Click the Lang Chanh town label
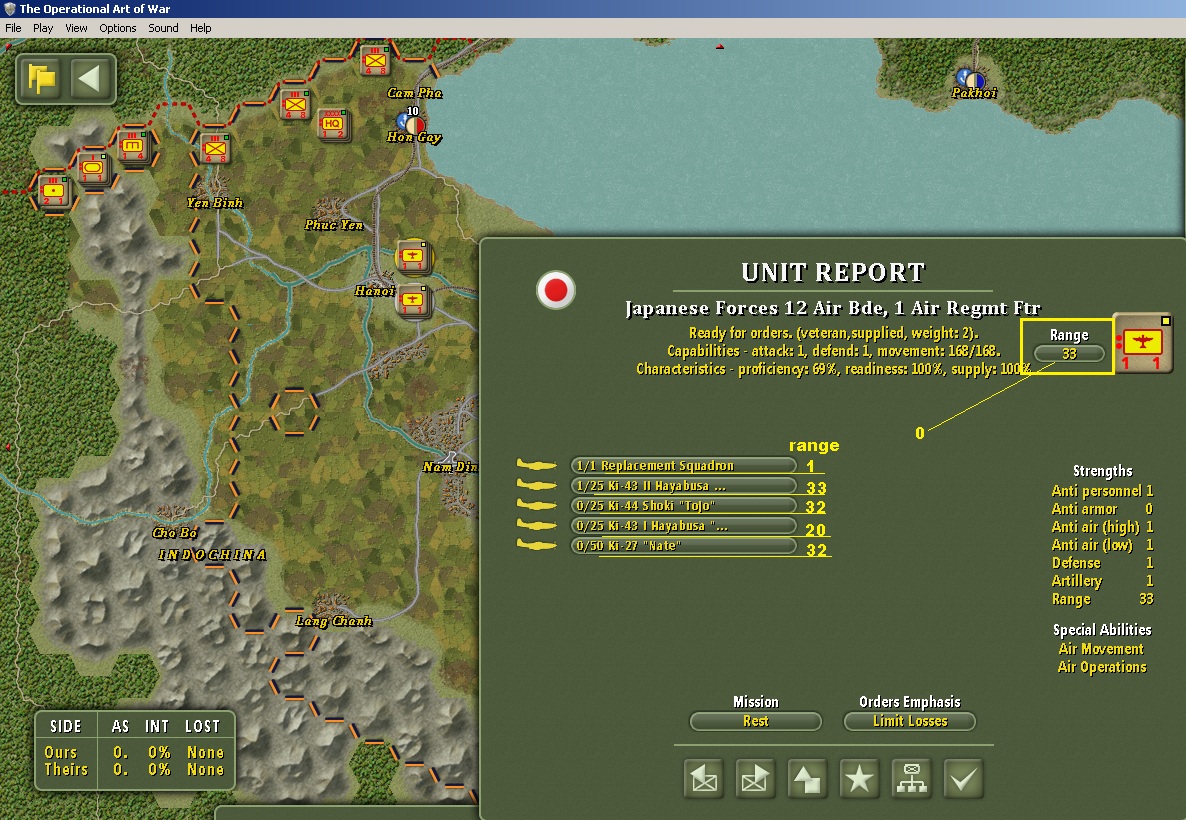The width and height of the screenshot is (1186, 820). pos(334,621)
